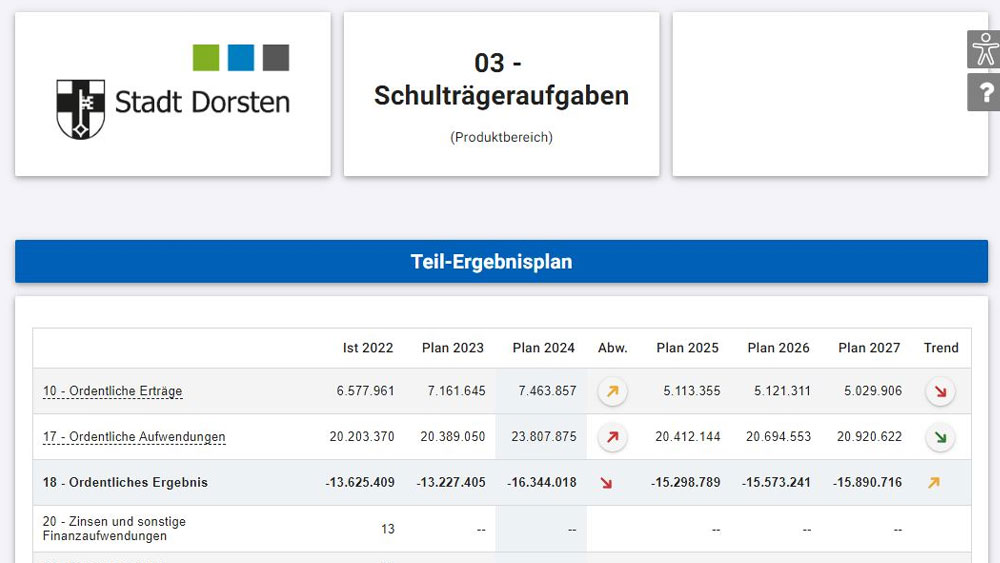The width and height of the screenshot is (1000, 563).
Task: Click the Teil-Ergebnisplan blue header bar
Action: 501,262
